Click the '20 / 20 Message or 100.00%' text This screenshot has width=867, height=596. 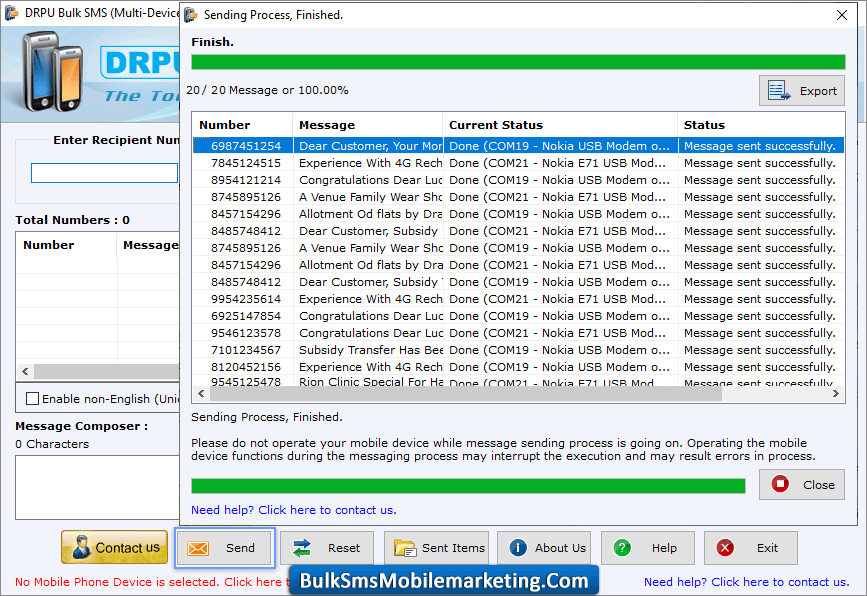pos(268,90)
